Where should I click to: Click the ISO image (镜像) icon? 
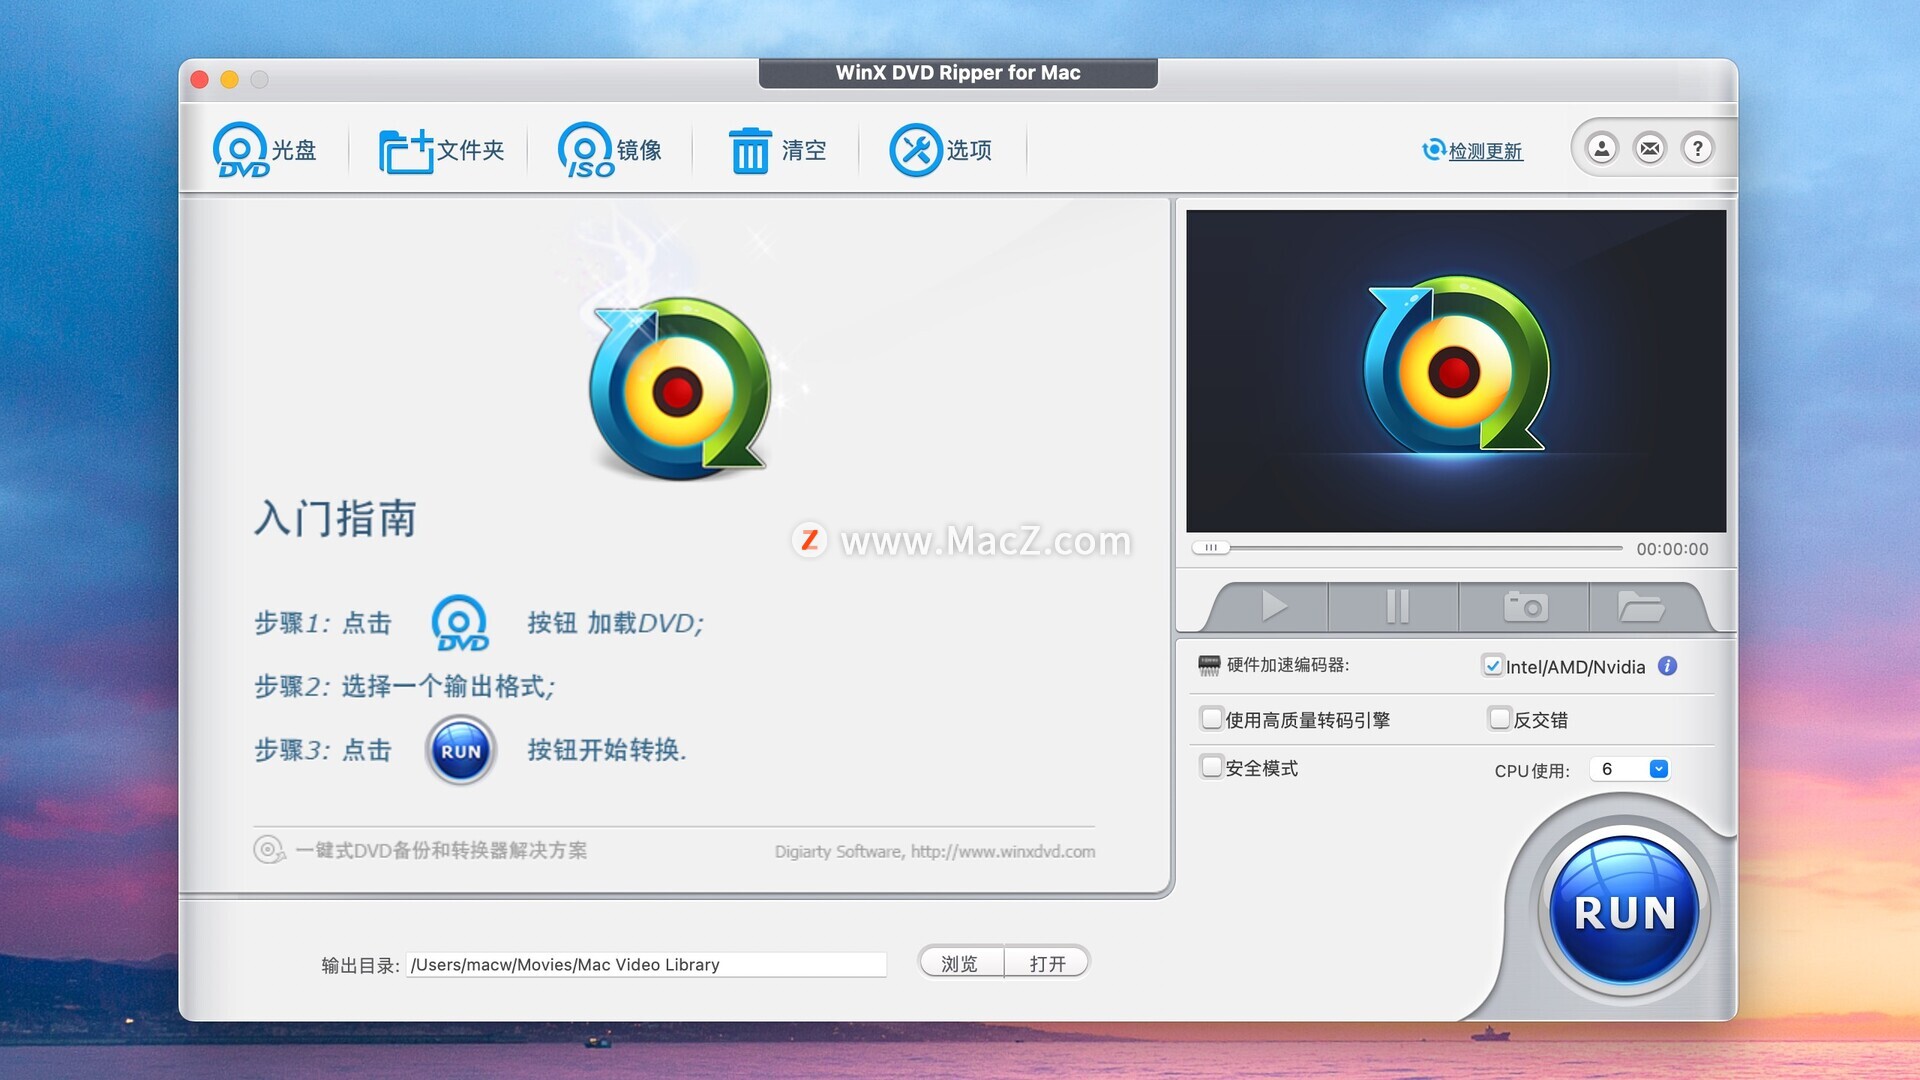585,150
